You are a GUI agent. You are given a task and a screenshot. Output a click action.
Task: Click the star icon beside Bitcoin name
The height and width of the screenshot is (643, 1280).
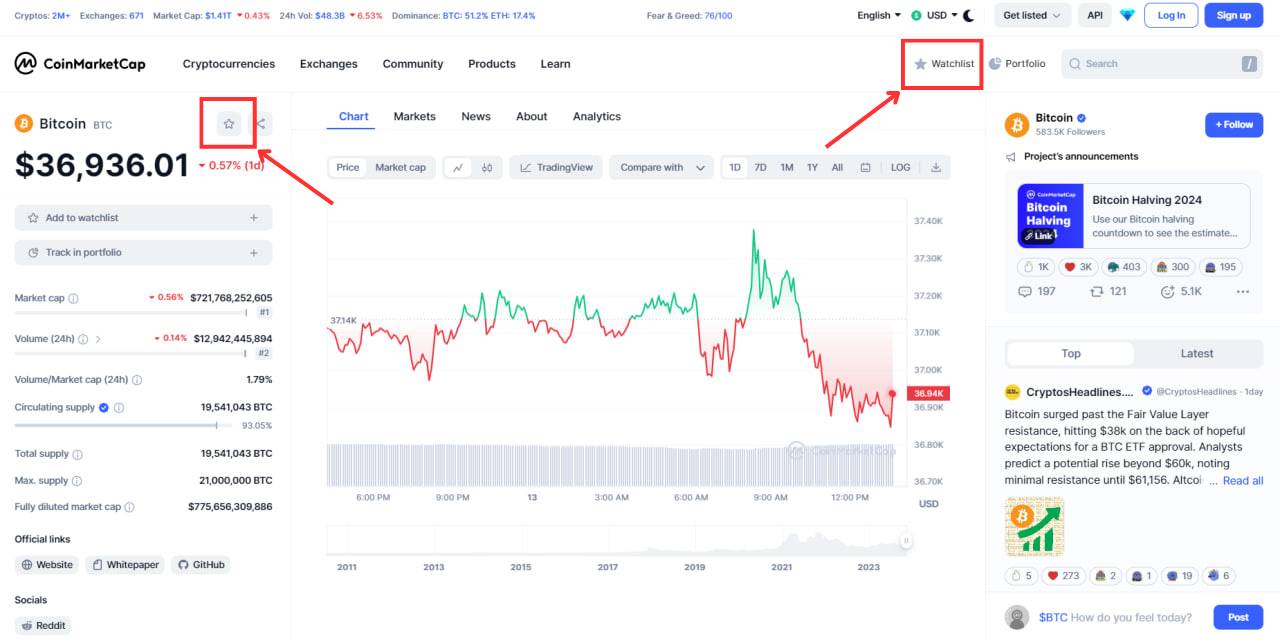229,124
